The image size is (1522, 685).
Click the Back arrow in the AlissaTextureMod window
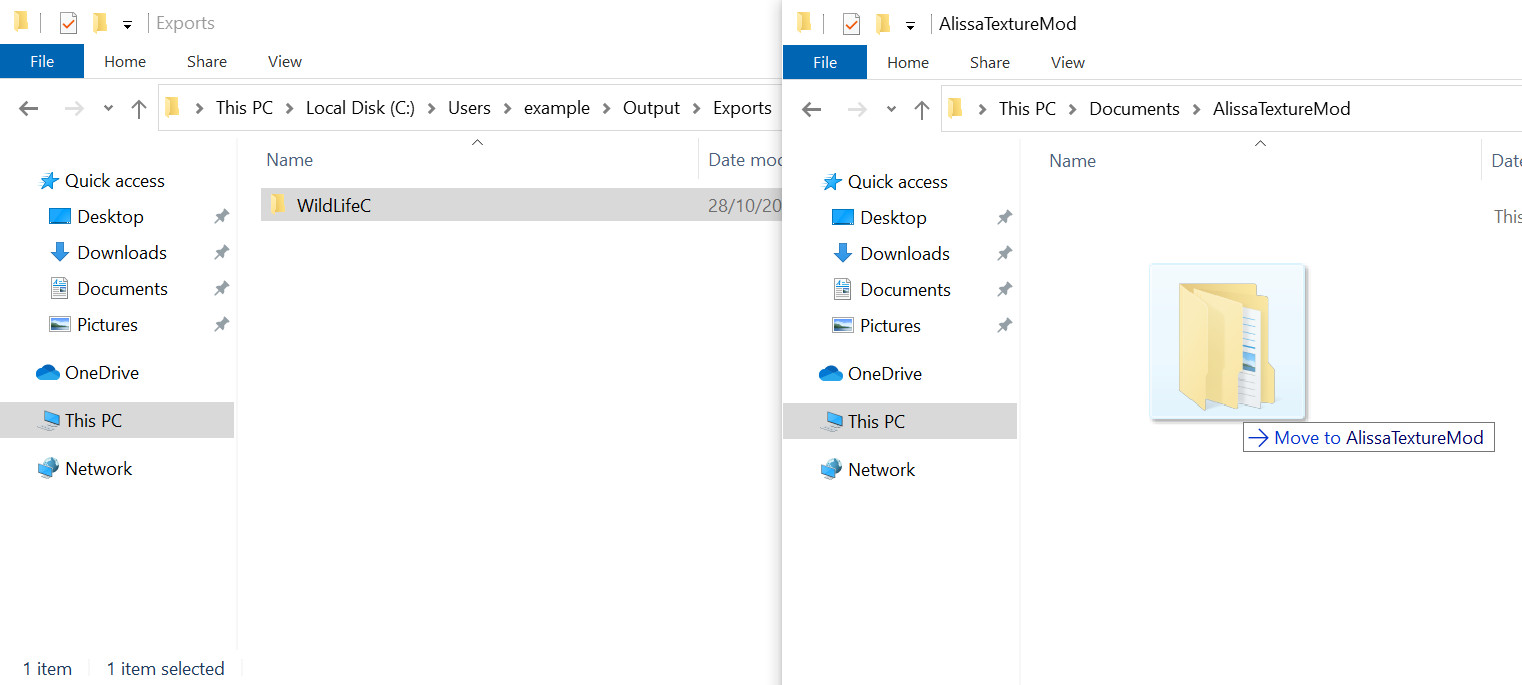tap(811, 110)
